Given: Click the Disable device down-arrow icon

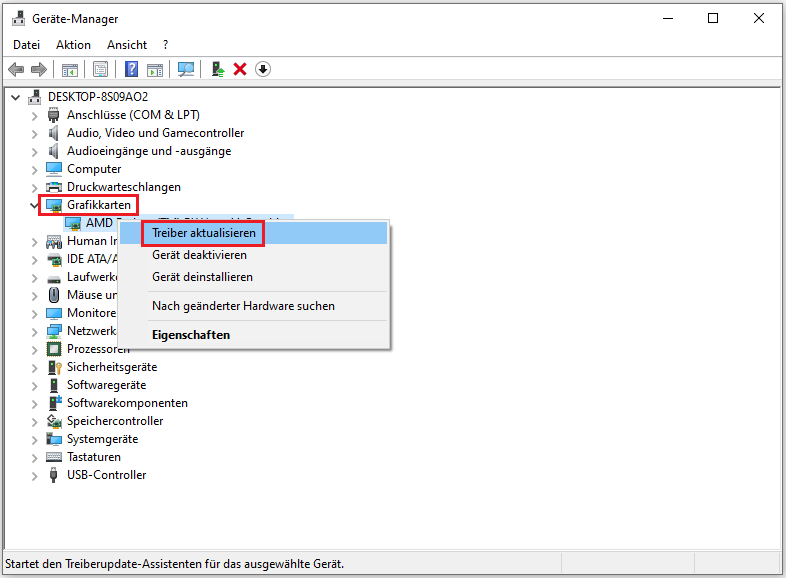Looking at the screenshot, I should click(263, 69).
